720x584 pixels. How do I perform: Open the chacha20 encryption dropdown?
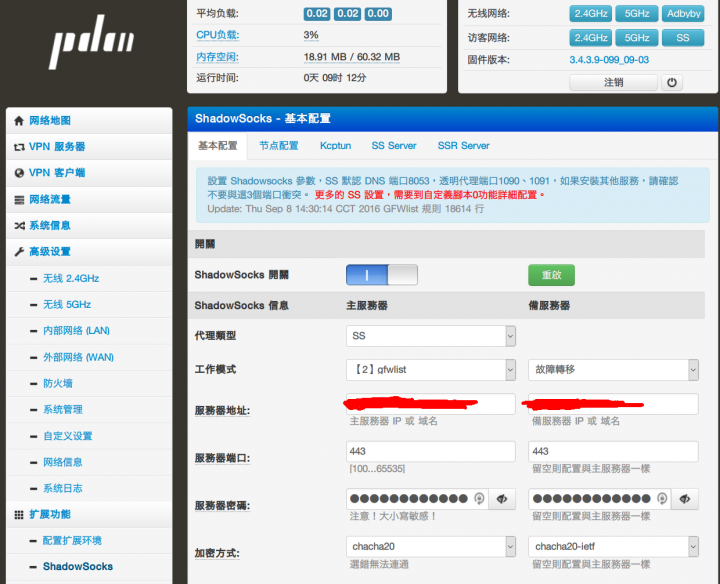(x=431, y=547)
